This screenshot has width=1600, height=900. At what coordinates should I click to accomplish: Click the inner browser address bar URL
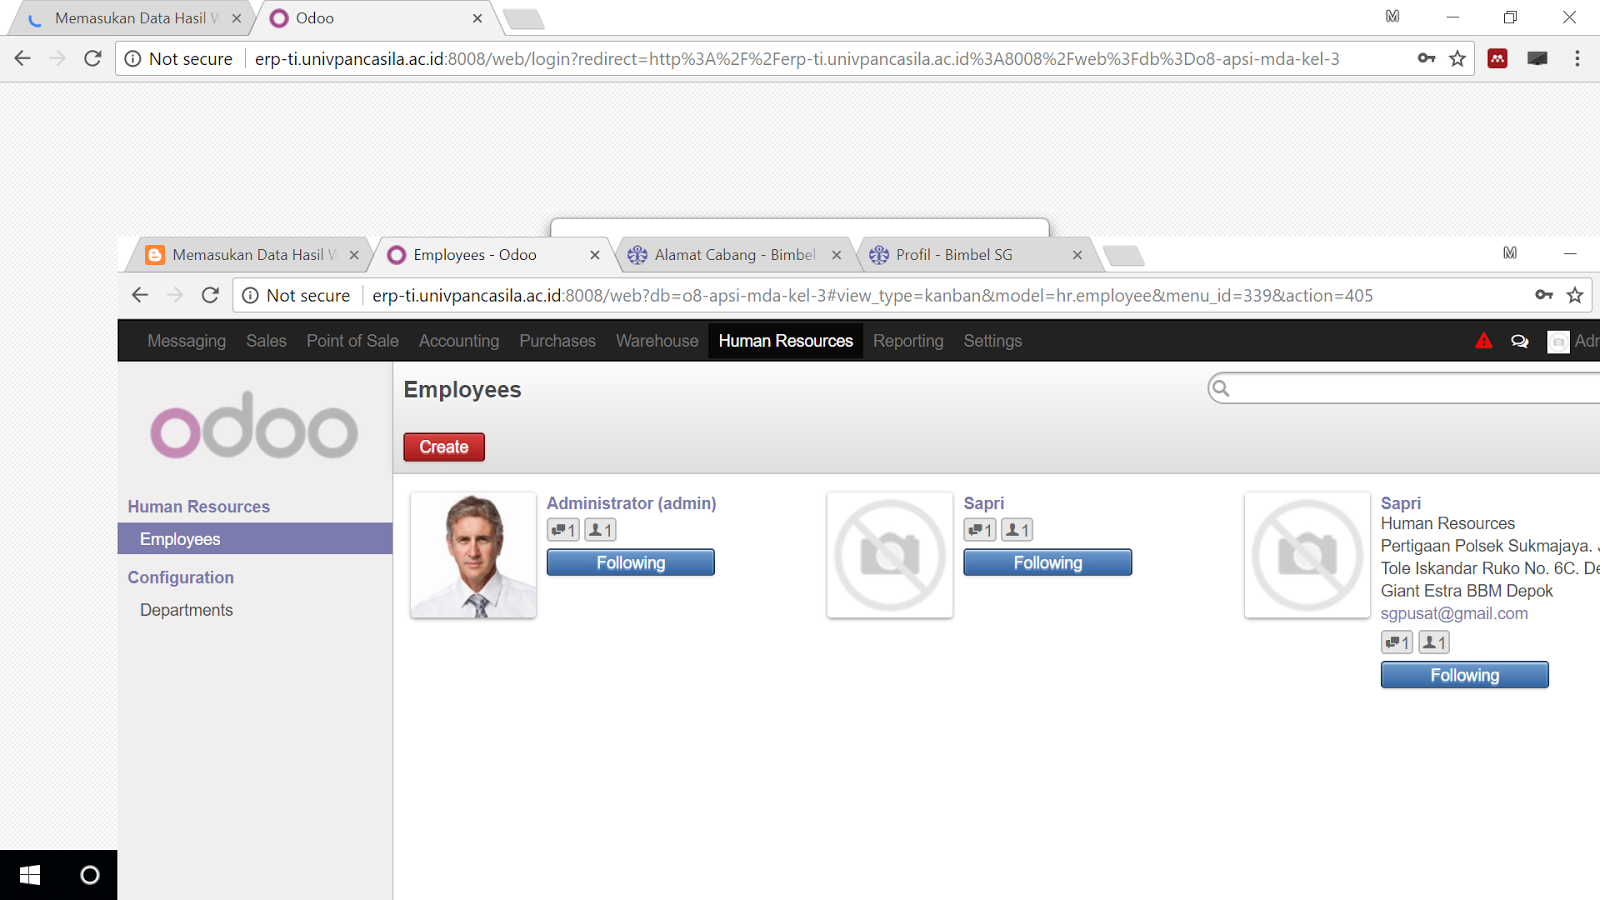tap(873, 296)
